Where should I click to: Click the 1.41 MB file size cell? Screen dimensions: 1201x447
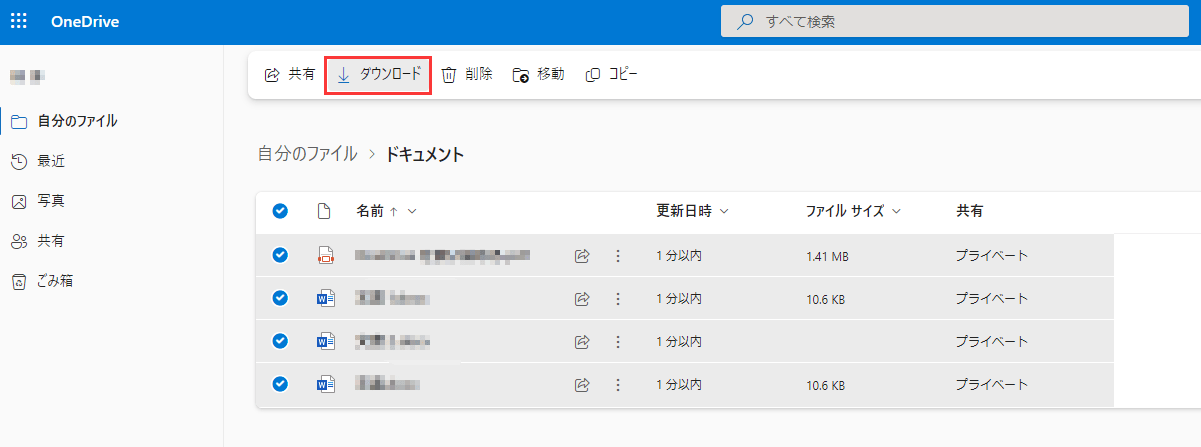coord(827,257)
